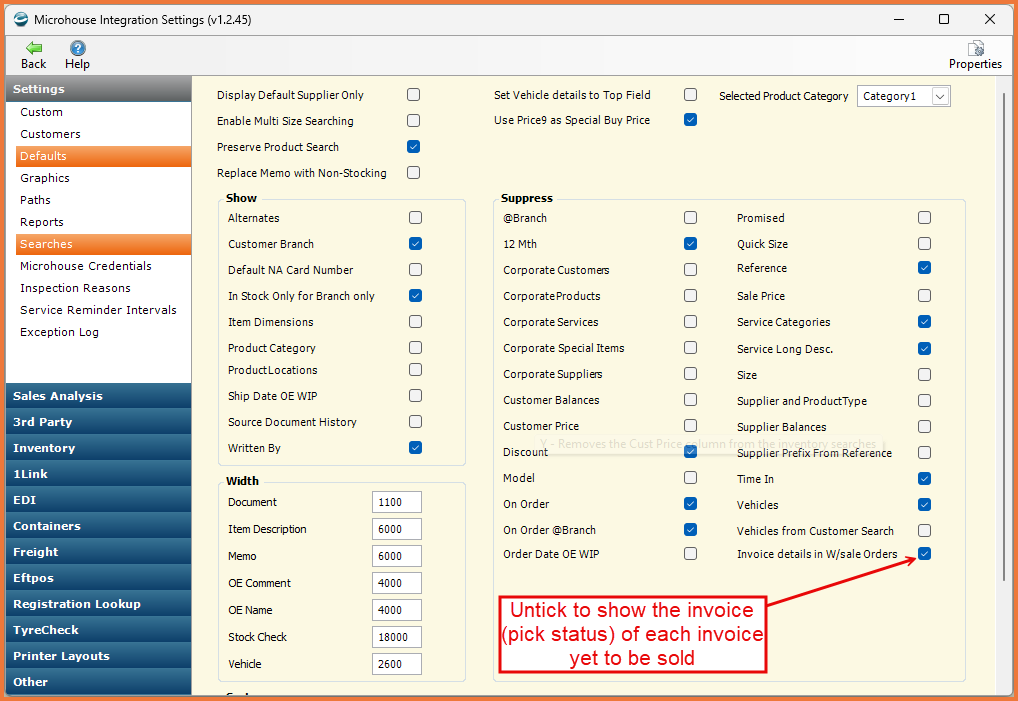The height and width of the screenshot is (701, 1018).
Task: Tick Suppress Sale Price checkbox
Action: click(x=925, y=295)
